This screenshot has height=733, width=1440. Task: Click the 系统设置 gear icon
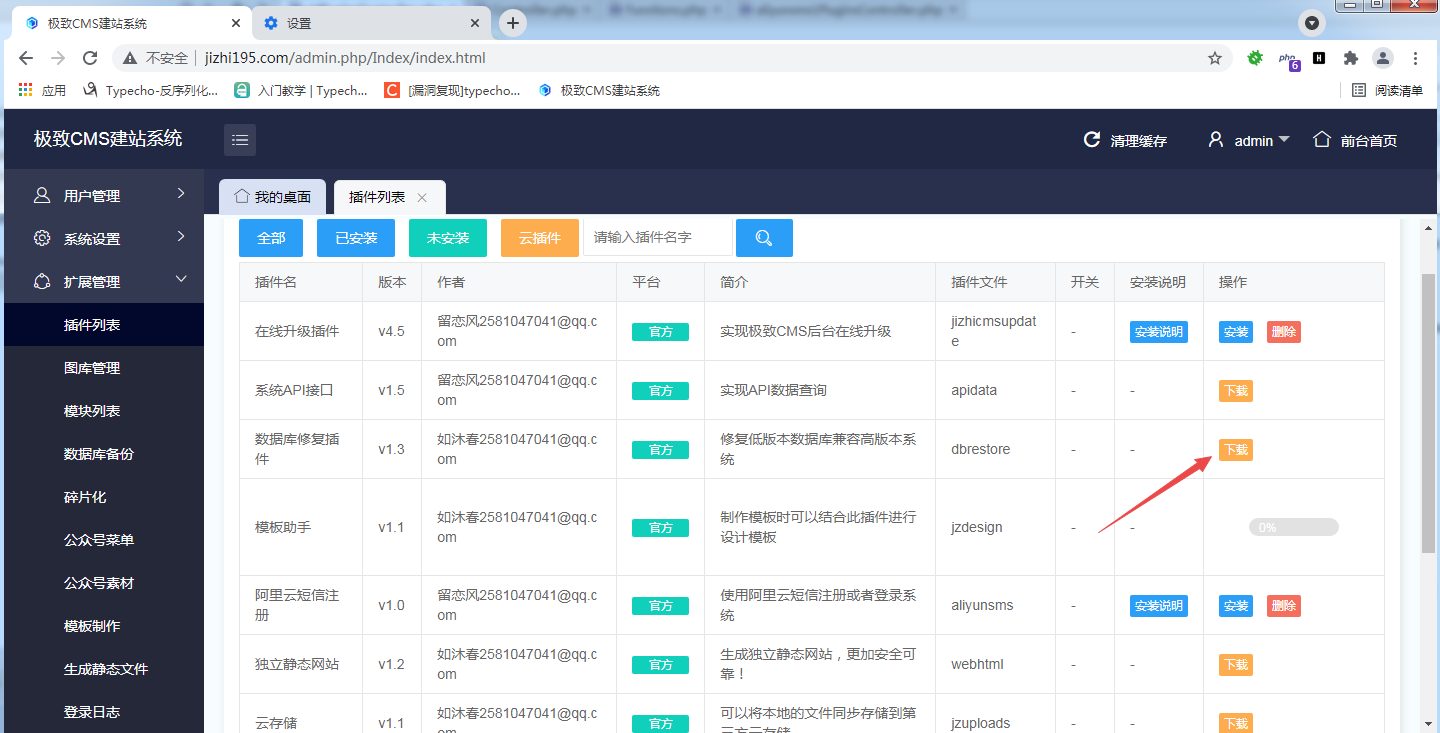click(x=40, y=238)
